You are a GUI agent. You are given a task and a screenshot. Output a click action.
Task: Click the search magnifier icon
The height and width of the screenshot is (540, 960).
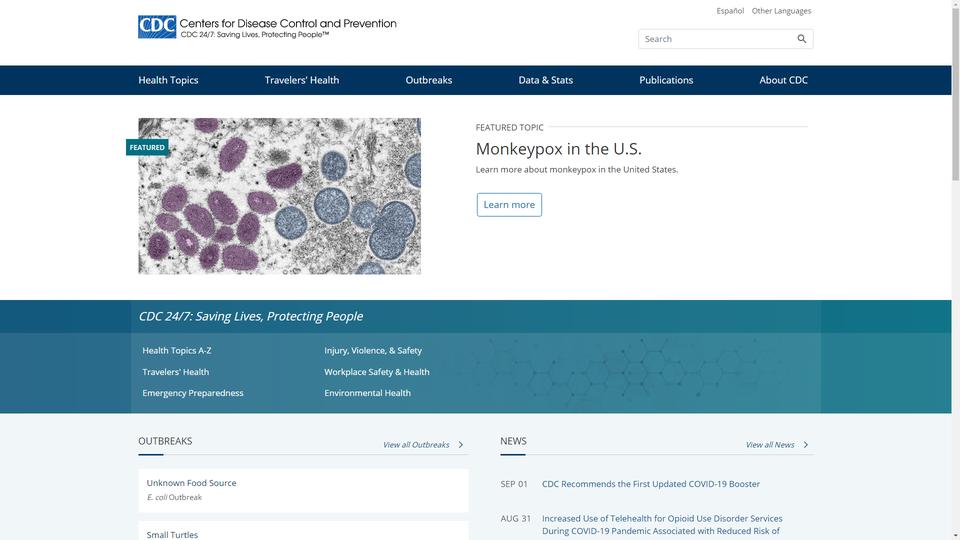[x=801, y=39]
